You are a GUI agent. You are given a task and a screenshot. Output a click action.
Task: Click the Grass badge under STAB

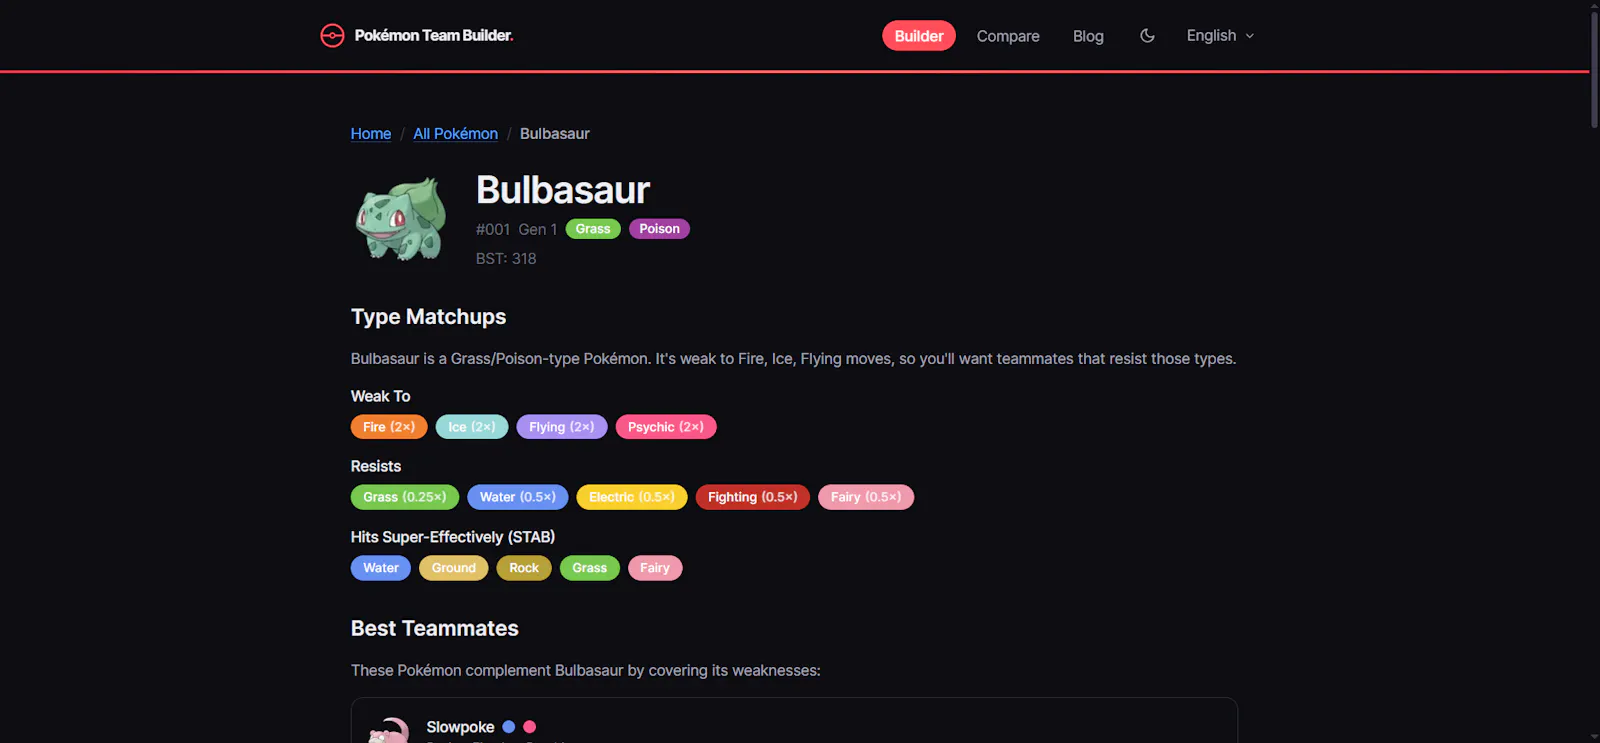(x=590, y=568)
